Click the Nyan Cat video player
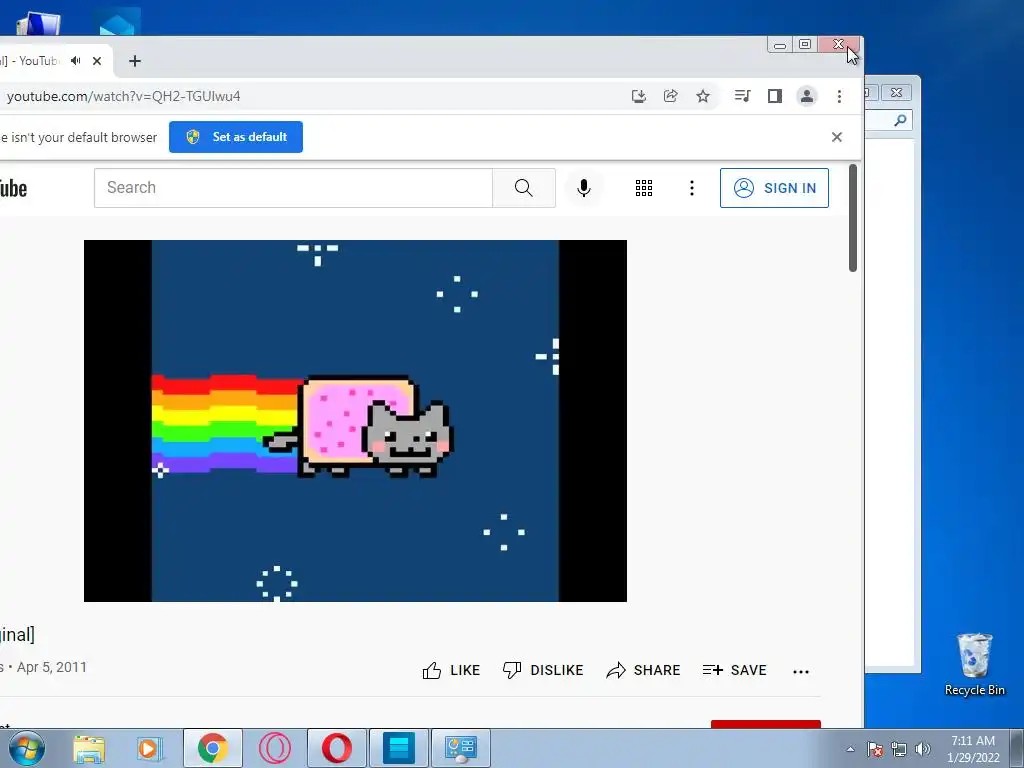 pos(355,421)
